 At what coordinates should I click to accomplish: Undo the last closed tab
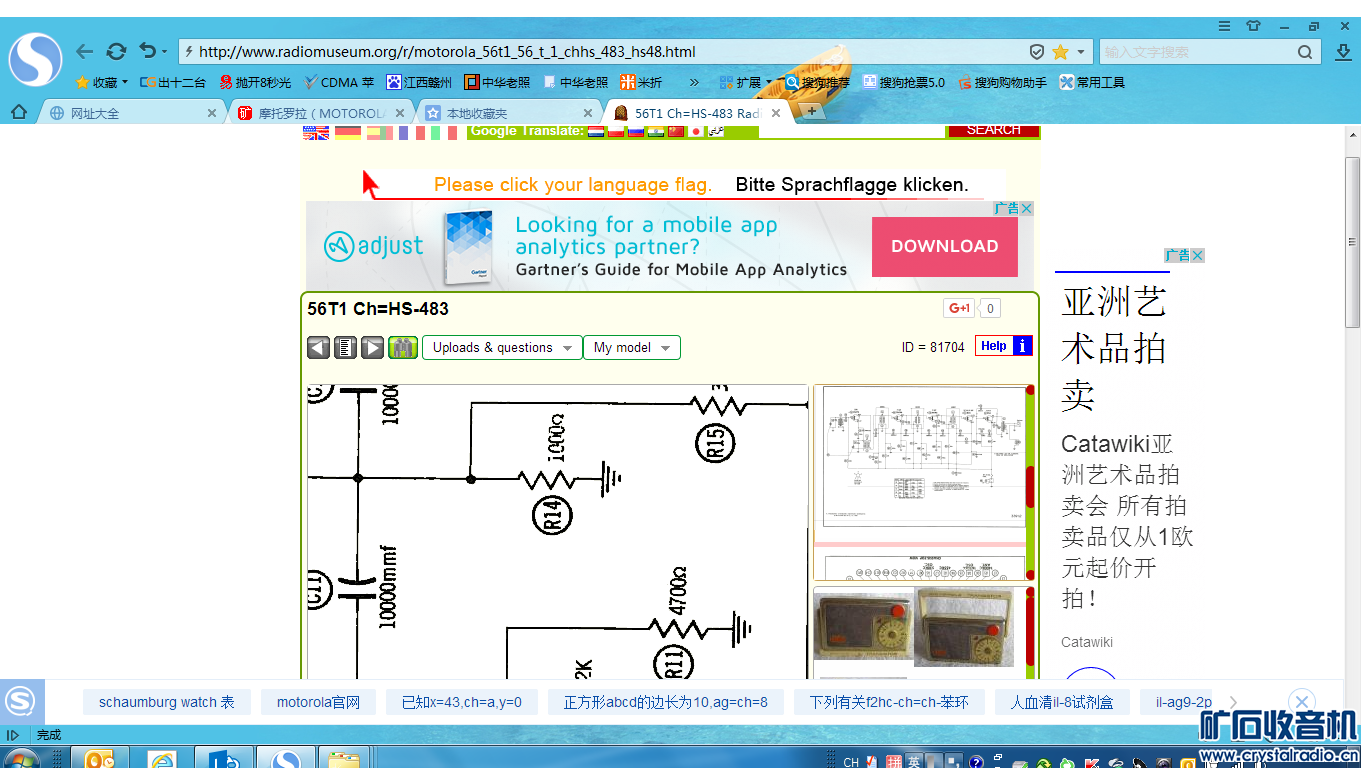tap(148, 51)
